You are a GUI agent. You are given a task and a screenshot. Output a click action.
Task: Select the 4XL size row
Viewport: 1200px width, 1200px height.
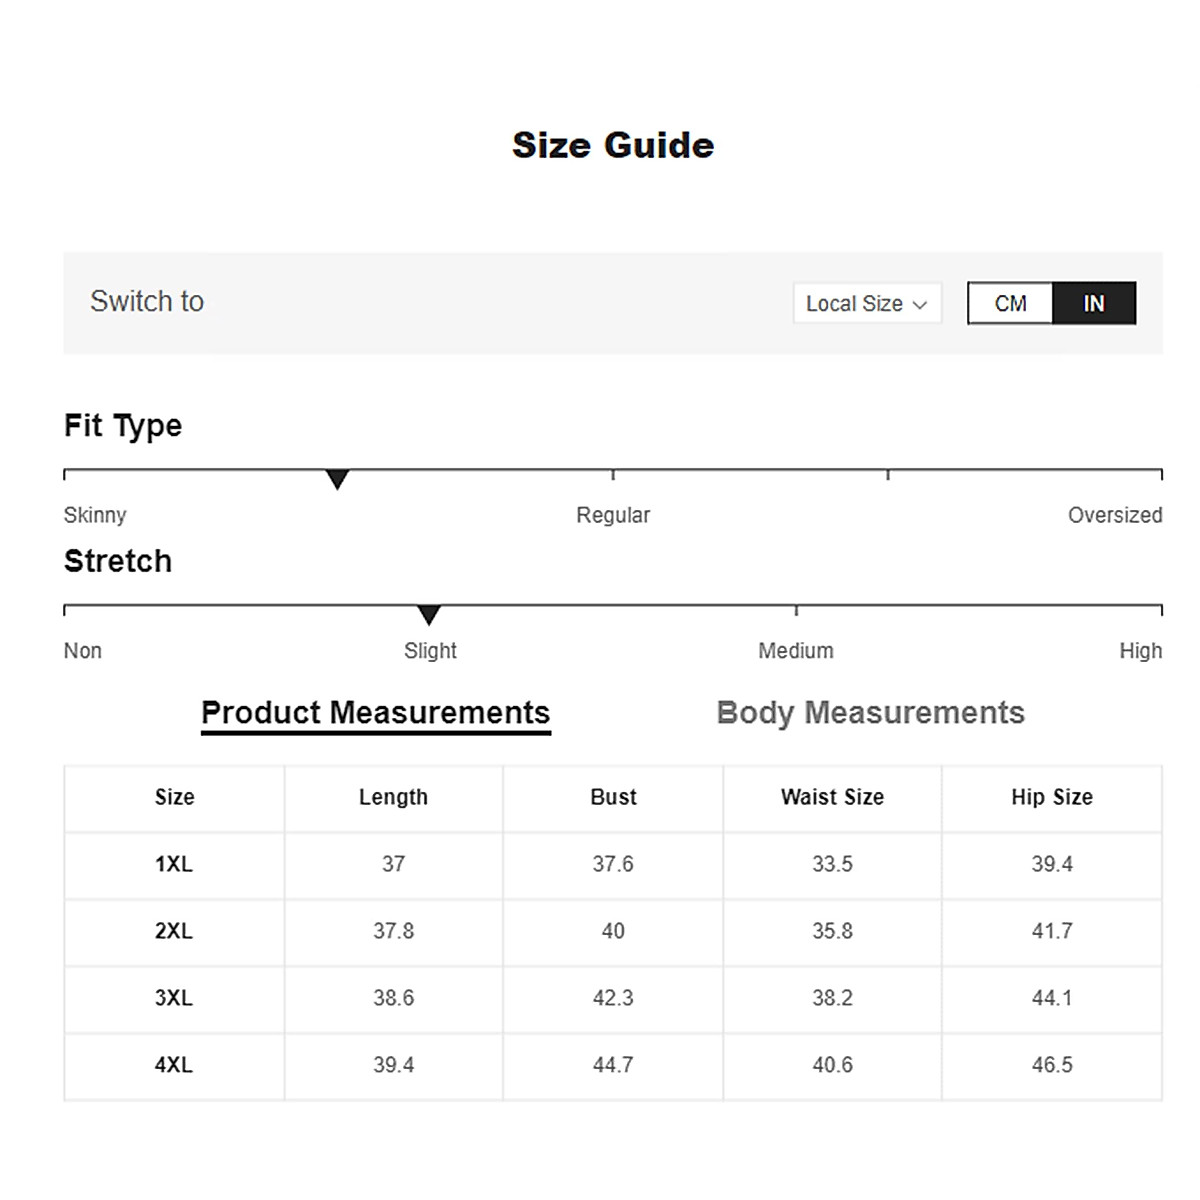[x=174, y=1065]
